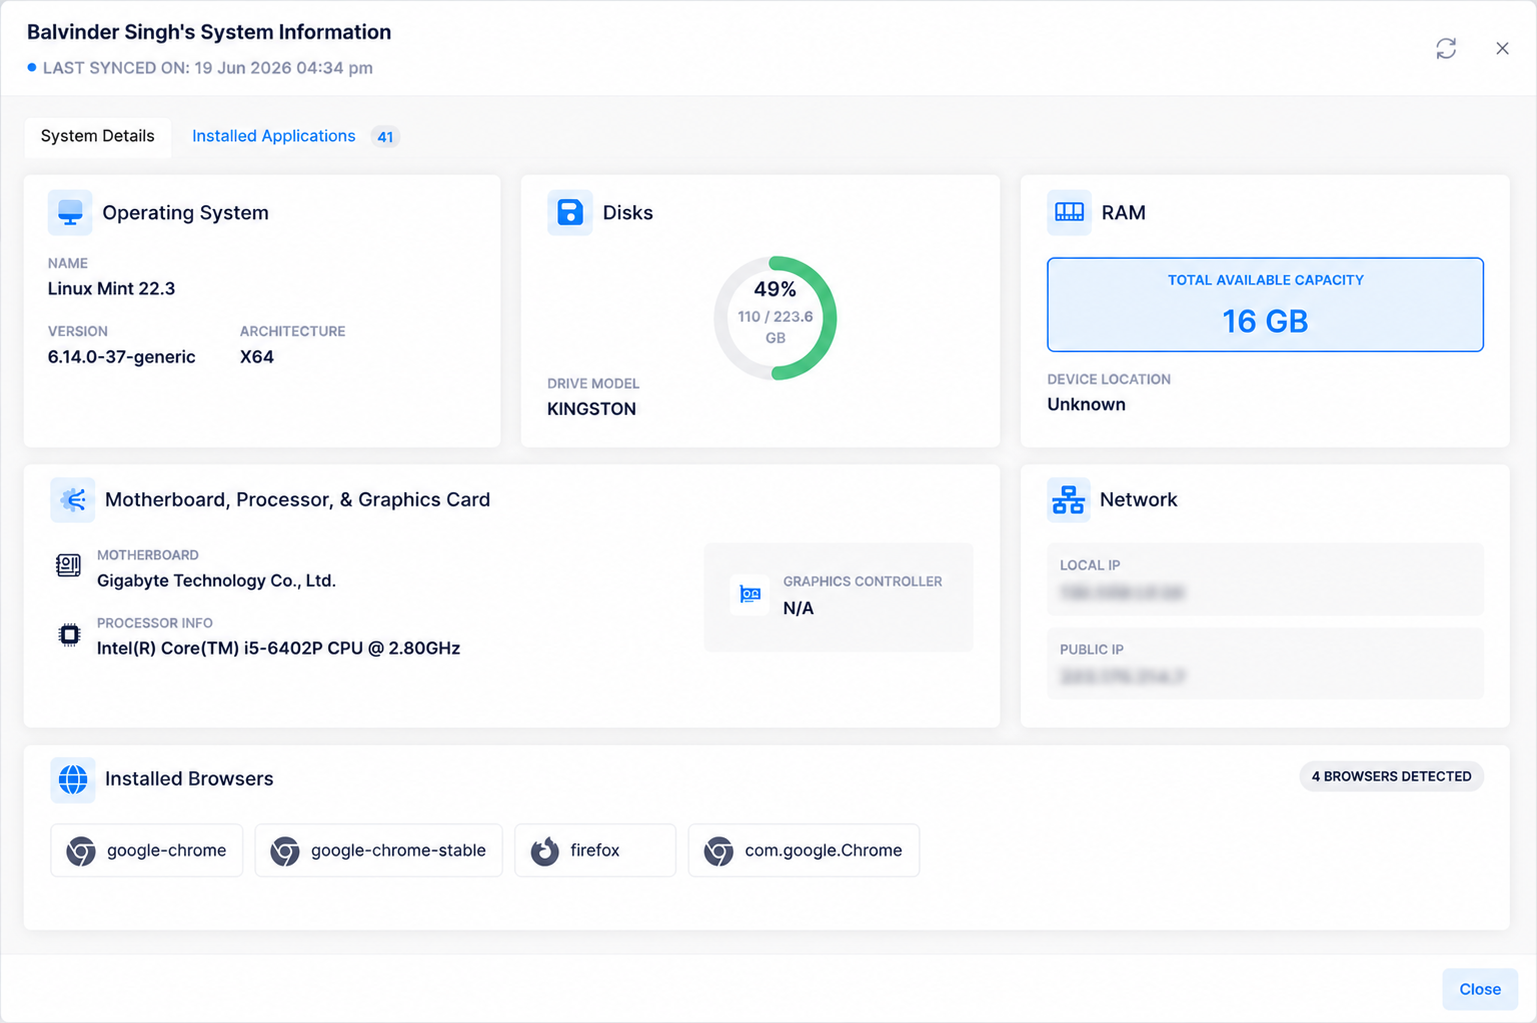Viewport: 1537px width, 1023px height.
Task: Click the Last Synced On timestamp
Action: tap(208, 68)
